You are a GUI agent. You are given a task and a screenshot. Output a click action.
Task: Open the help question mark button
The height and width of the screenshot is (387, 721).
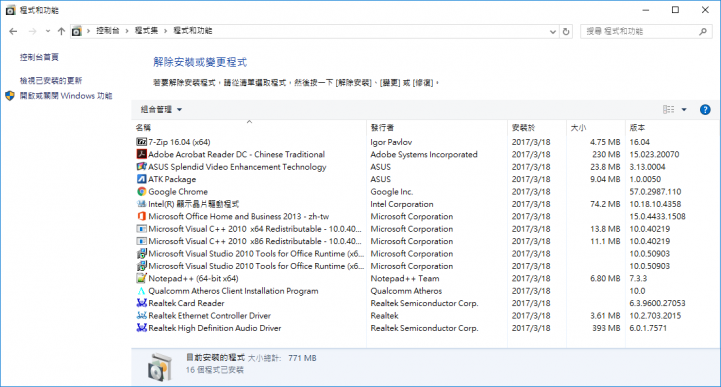click(705, 109)
